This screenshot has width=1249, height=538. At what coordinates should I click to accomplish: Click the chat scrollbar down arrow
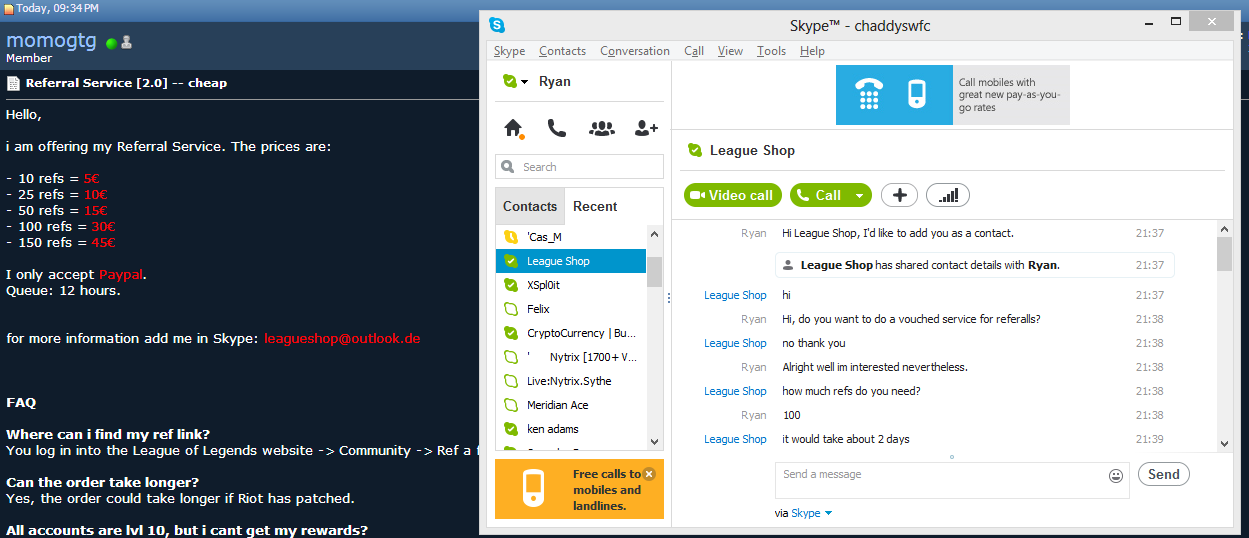click(x=1224, y=443)
